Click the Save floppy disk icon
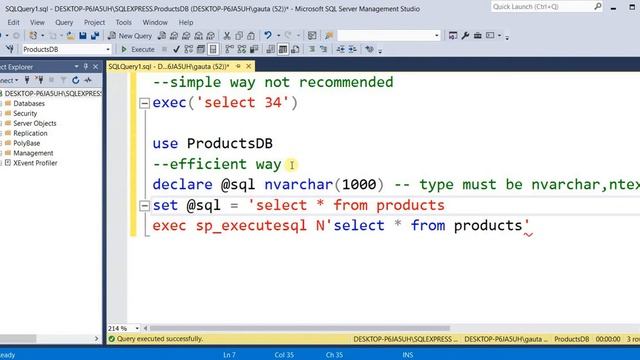This screenshot has width=640, height=360. click(x=83, y=36)
